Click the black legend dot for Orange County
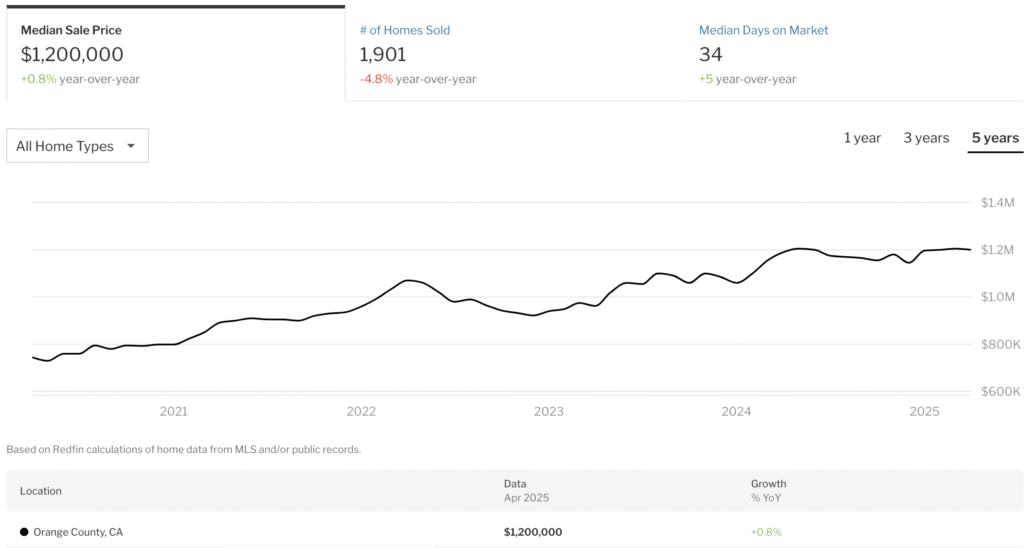1024x548 pixels. (x=24, y=532)
